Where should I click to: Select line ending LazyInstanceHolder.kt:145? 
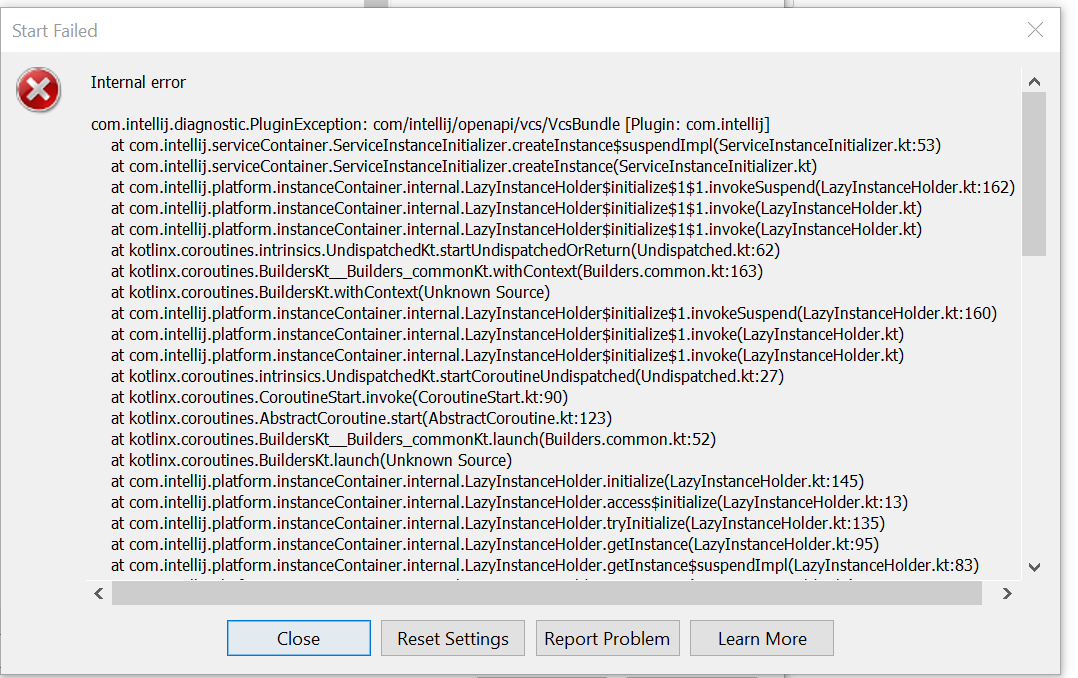(x=487, y=481)
